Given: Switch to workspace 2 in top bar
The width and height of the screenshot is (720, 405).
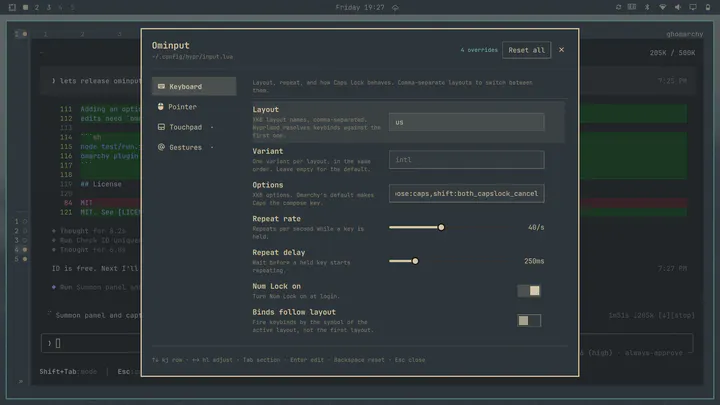Looking at the screenshot, I should (37, 7).
